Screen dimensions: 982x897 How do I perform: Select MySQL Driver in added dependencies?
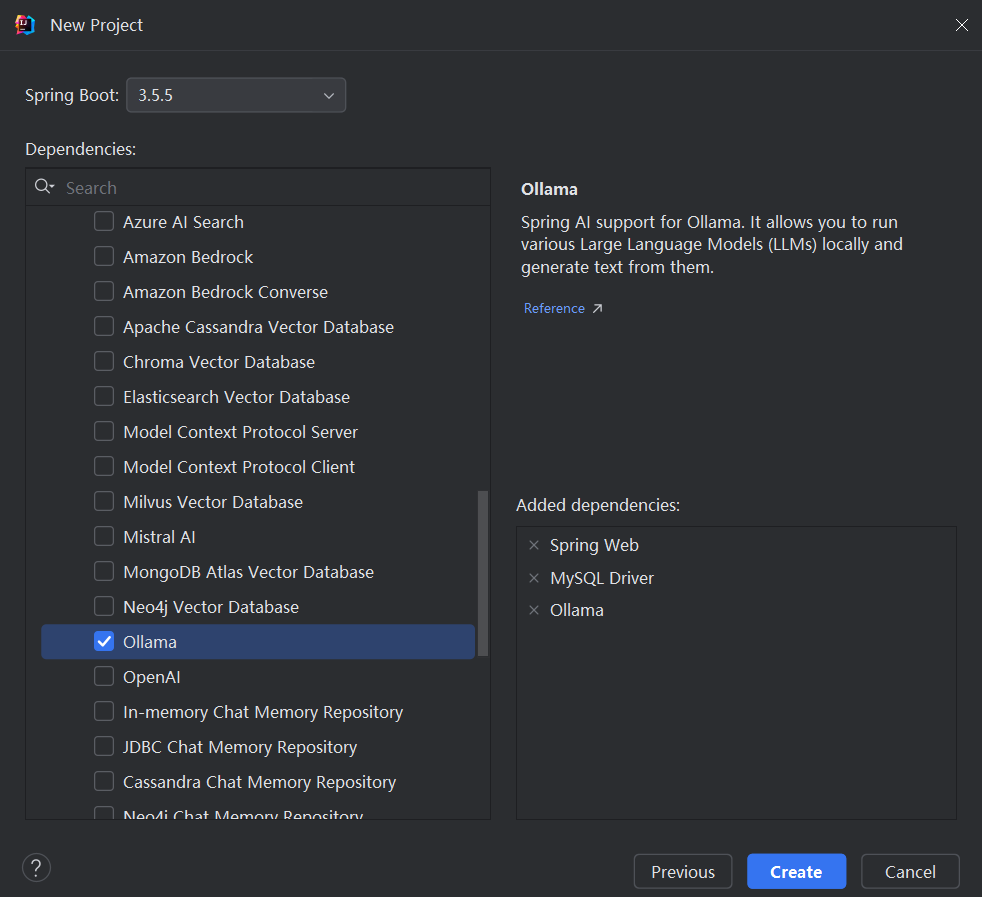click(x=602, y=578)
